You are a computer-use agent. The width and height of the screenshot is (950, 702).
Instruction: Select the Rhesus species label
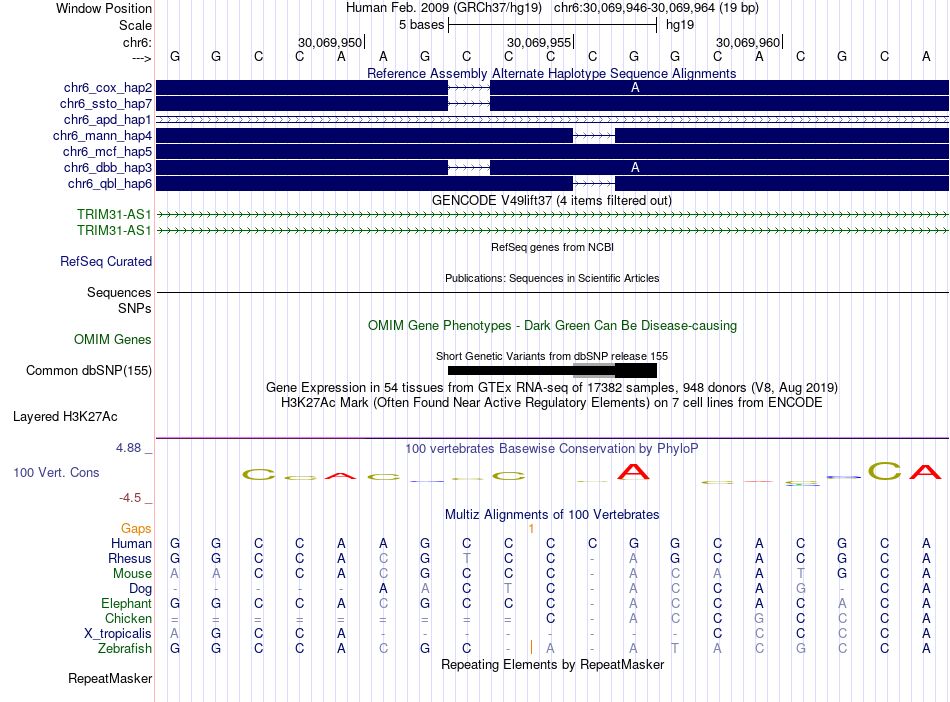click(130, 558)
